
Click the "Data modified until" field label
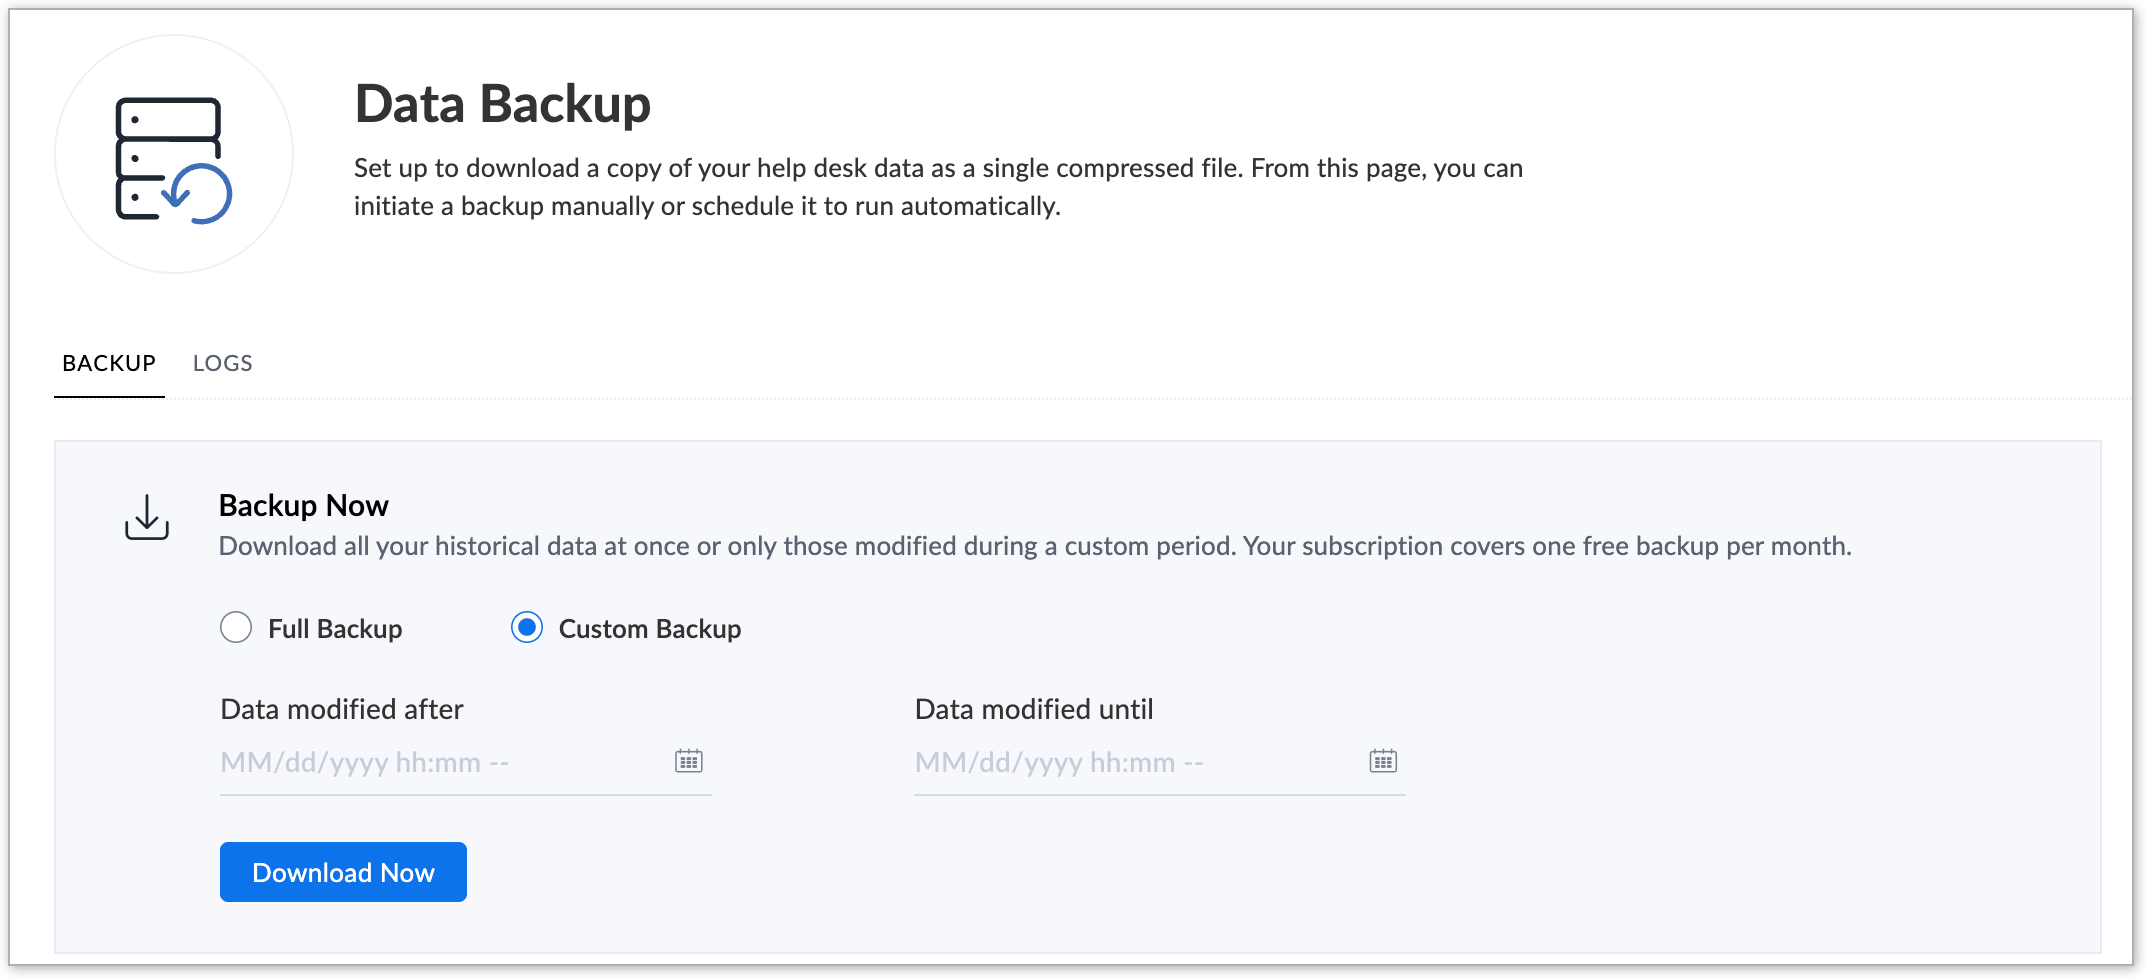1034,710
